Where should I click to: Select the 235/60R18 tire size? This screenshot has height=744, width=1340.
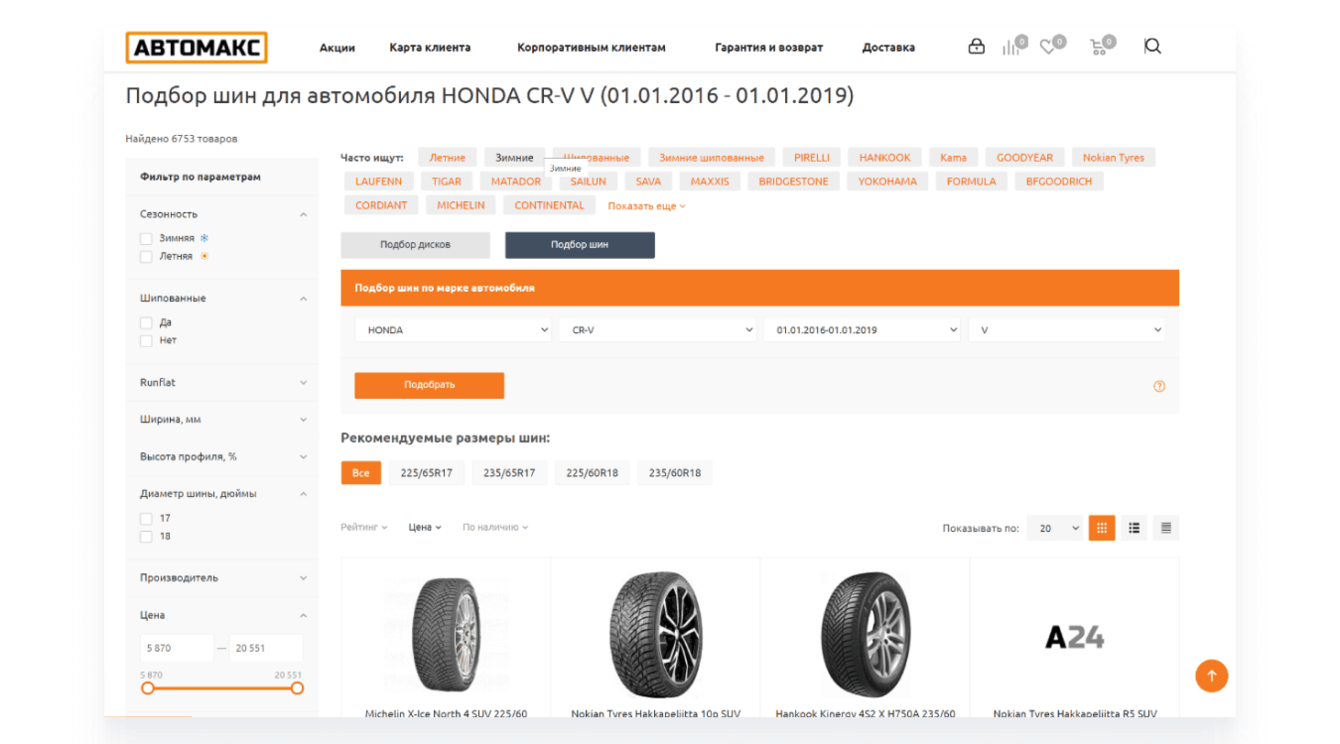[x=675, y=473]
